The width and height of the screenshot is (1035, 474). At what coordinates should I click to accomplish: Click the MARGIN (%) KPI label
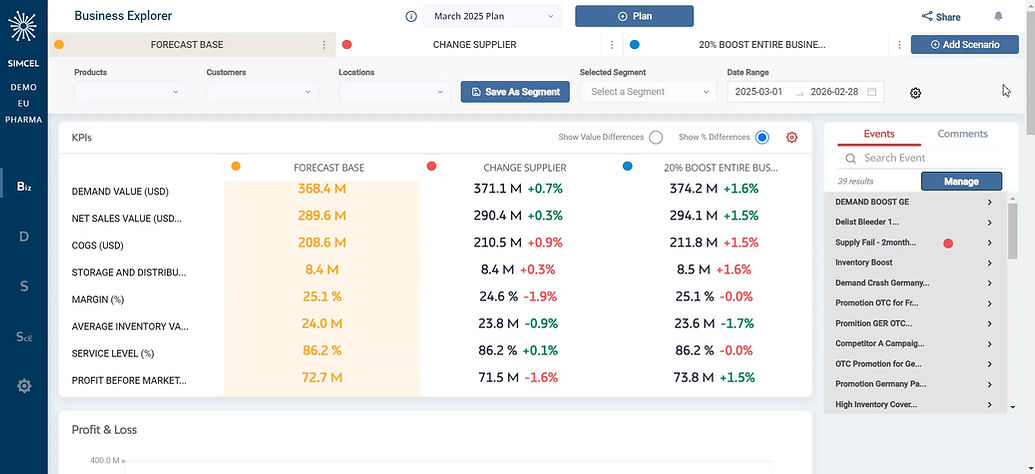(98, 300)
